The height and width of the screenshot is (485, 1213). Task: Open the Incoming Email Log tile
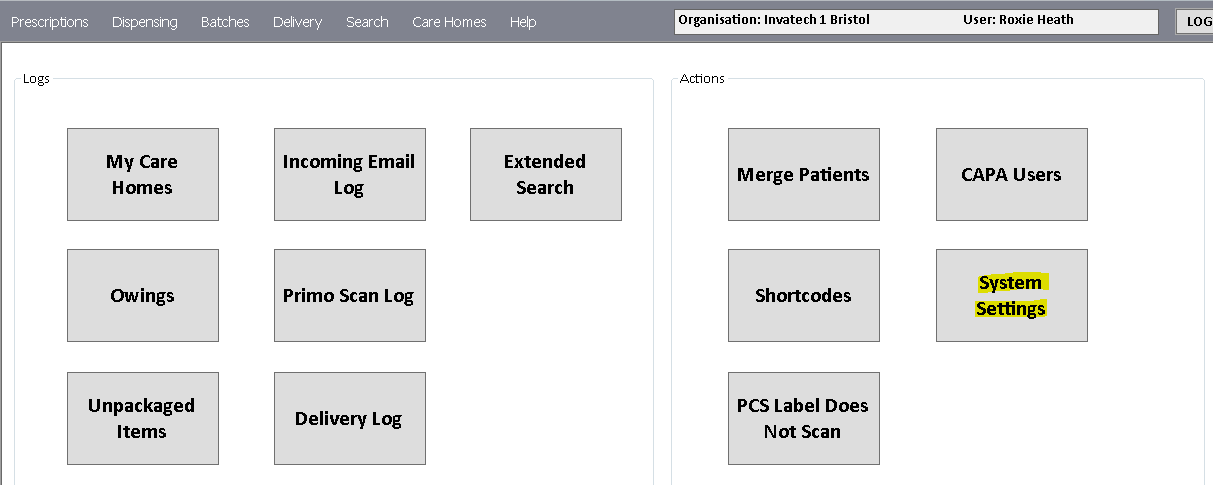(x=349, y=174)
